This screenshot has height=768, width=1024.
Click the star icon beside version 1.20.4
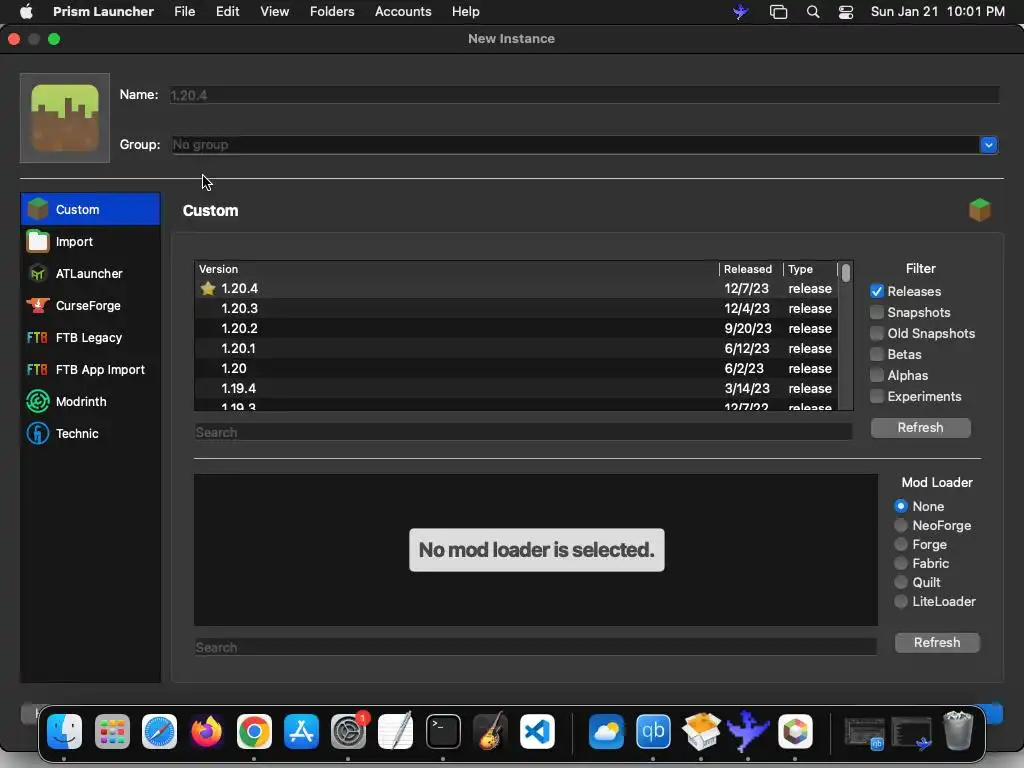pos(208,288)
